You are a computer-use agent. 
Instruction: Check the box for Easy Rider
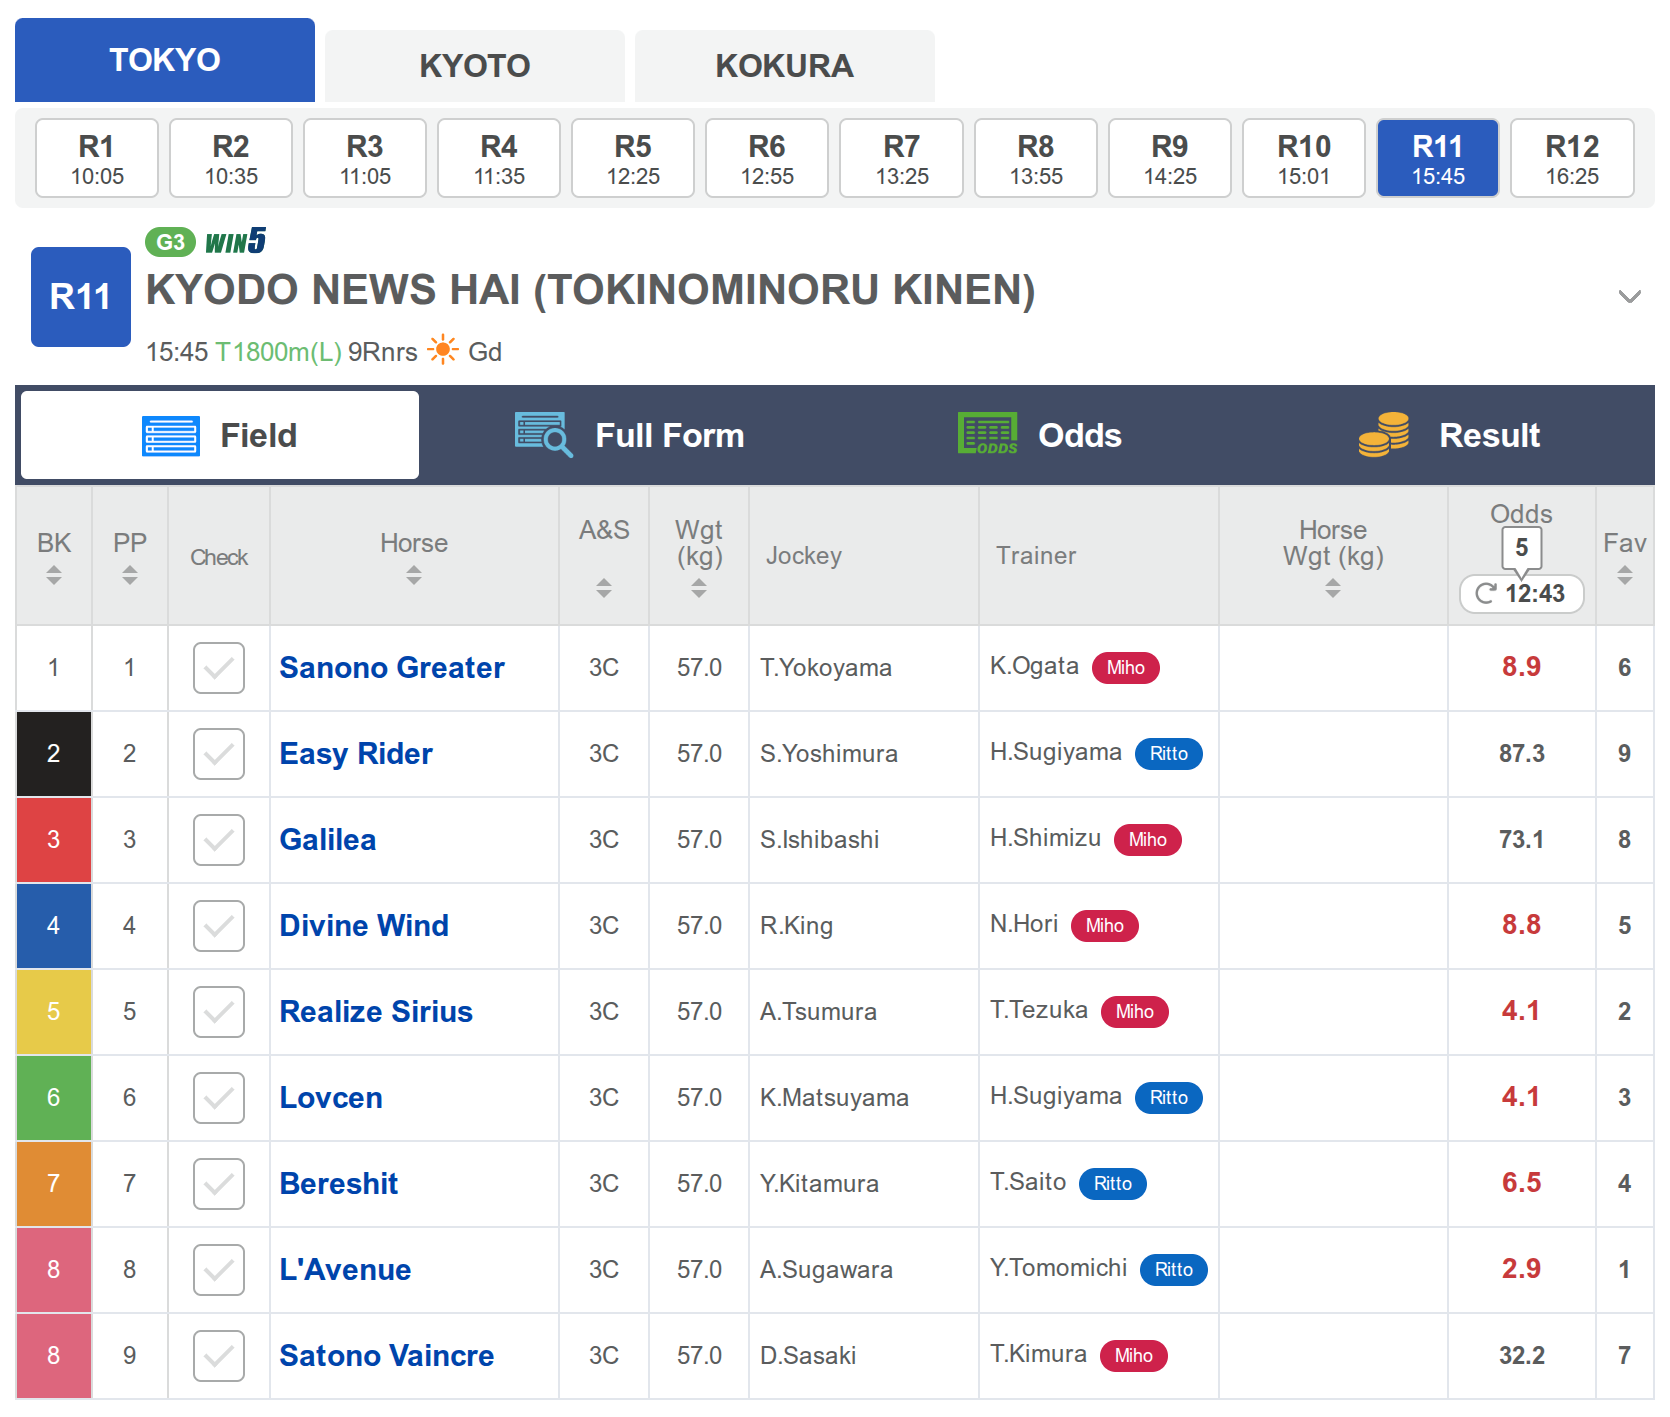point(219,754)
